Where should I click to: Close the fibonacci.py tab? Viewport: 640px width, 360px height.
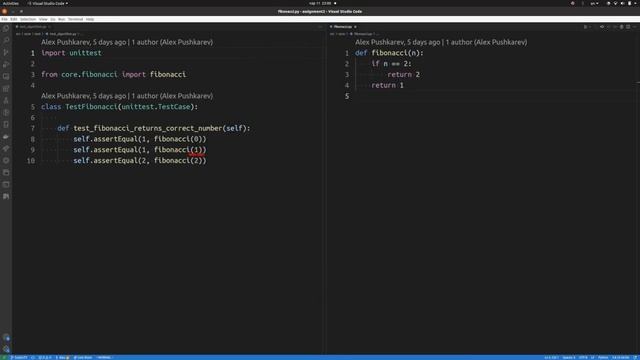(355, 27)
